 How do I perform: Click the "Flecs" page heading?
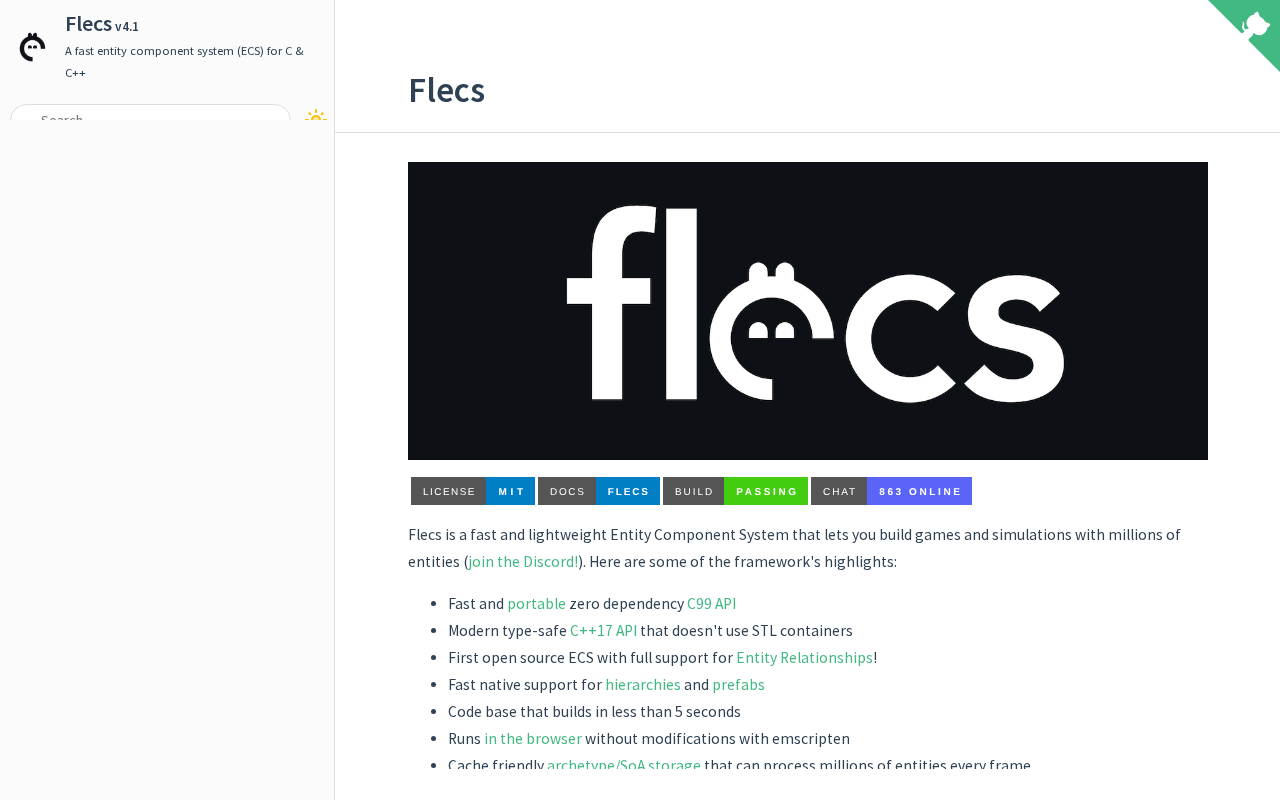pyautogui.click(x=446, y=90)
